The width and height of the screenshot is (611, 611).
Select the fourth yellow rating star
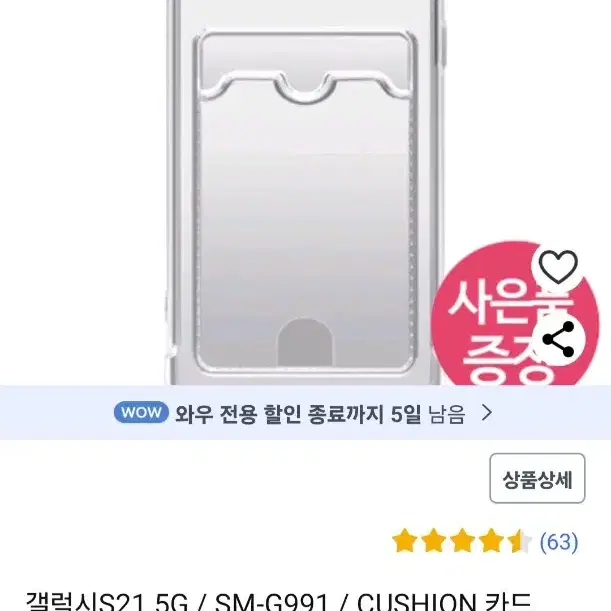(x=491, y=540)
